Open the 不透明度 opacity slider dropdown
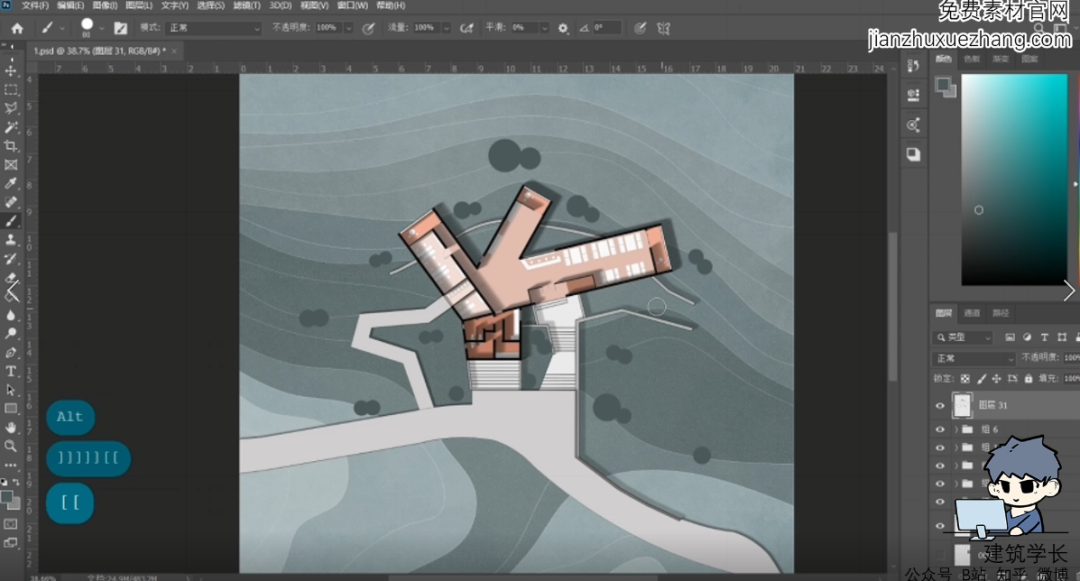Screen dimensions: 1080x581 [349, 28]
